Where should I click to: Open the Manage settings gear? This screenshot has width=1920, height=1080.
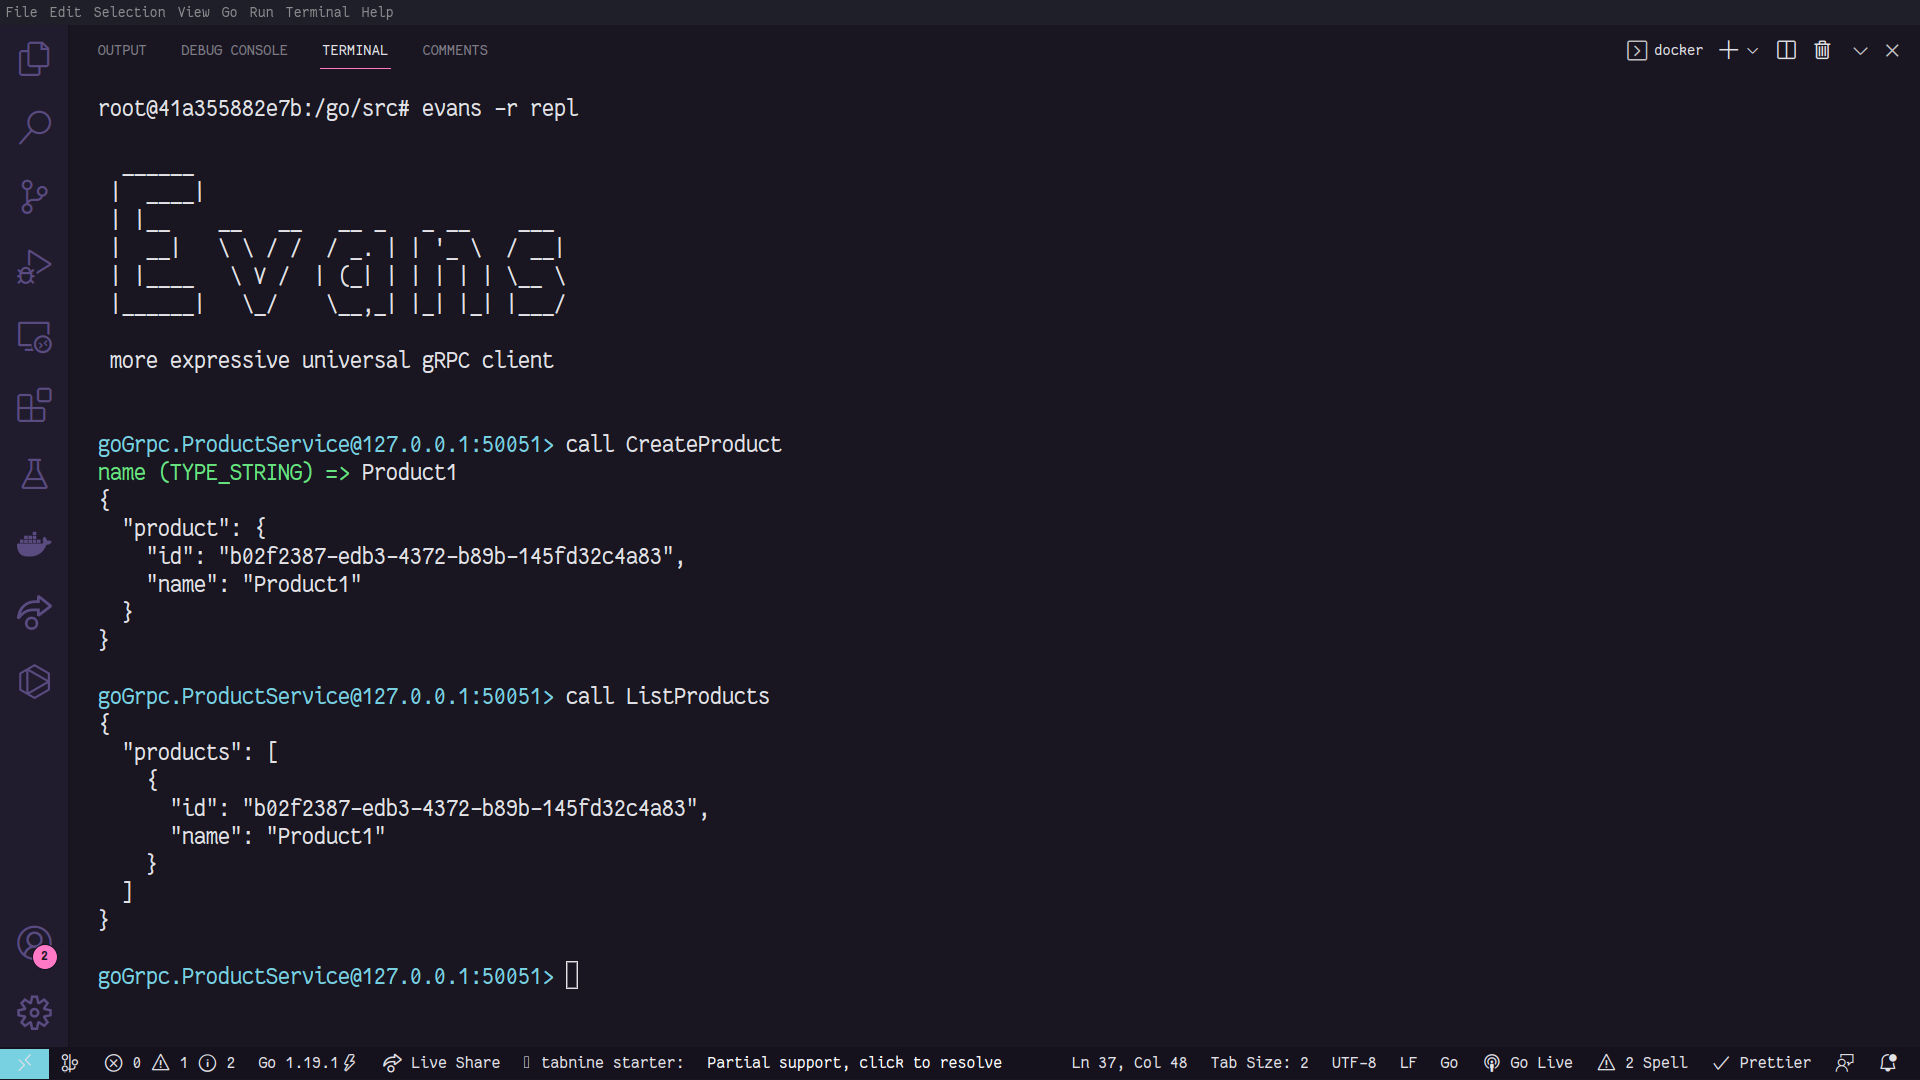(34, 1012)
